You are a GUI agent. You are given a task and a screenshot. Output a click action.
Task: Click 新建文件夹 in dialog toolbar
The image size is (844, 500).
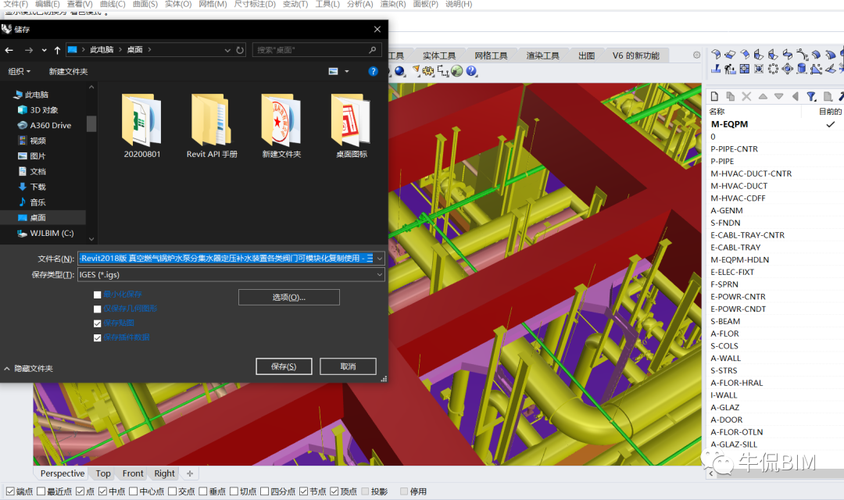(x=68, y=71)
